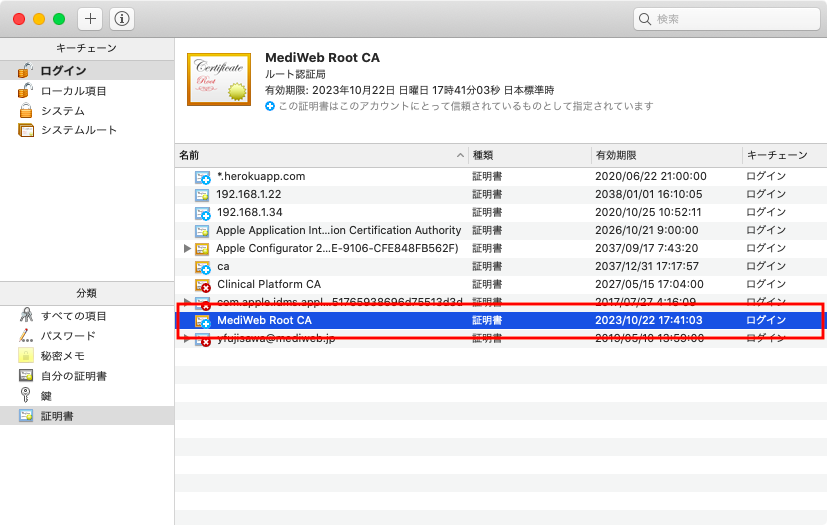The height and width of the screenshot is (525, 827).
Task: Click the plus add-item toolbar button
Action: pos(90,19)
